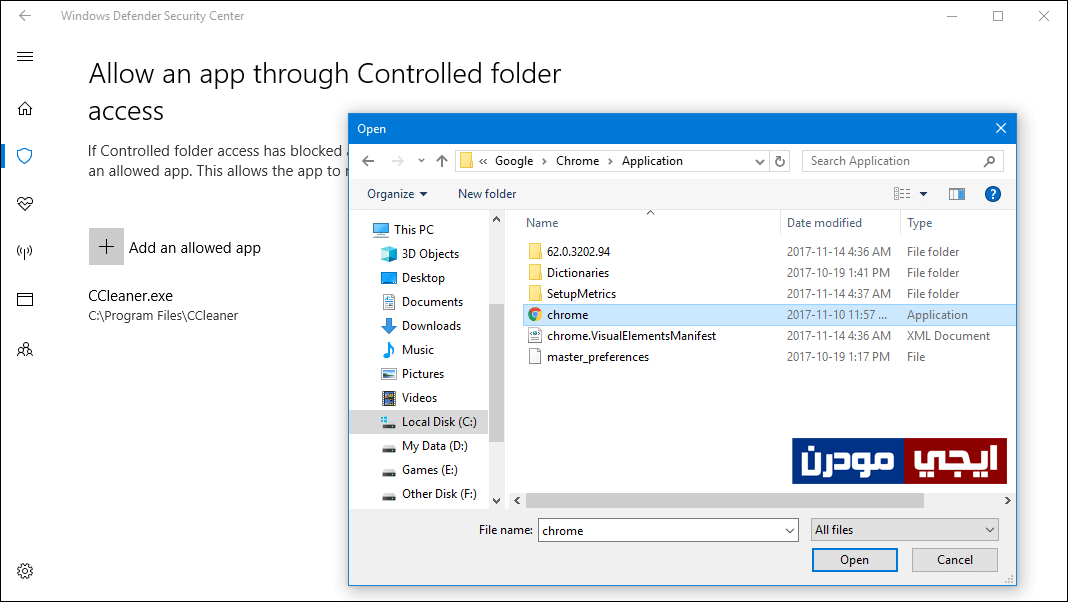The image size is (1068, 602).
Task: Open dialog Help question mark
Action: pos(993,194)
